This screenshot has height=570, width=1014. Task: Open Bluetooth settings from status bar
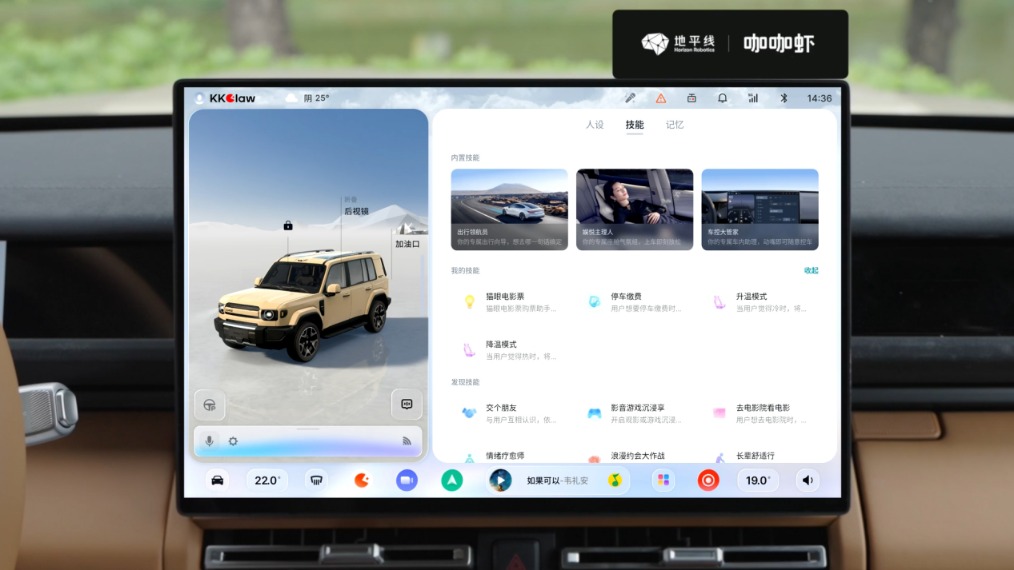pyautogui.click(x=783, y=98)
